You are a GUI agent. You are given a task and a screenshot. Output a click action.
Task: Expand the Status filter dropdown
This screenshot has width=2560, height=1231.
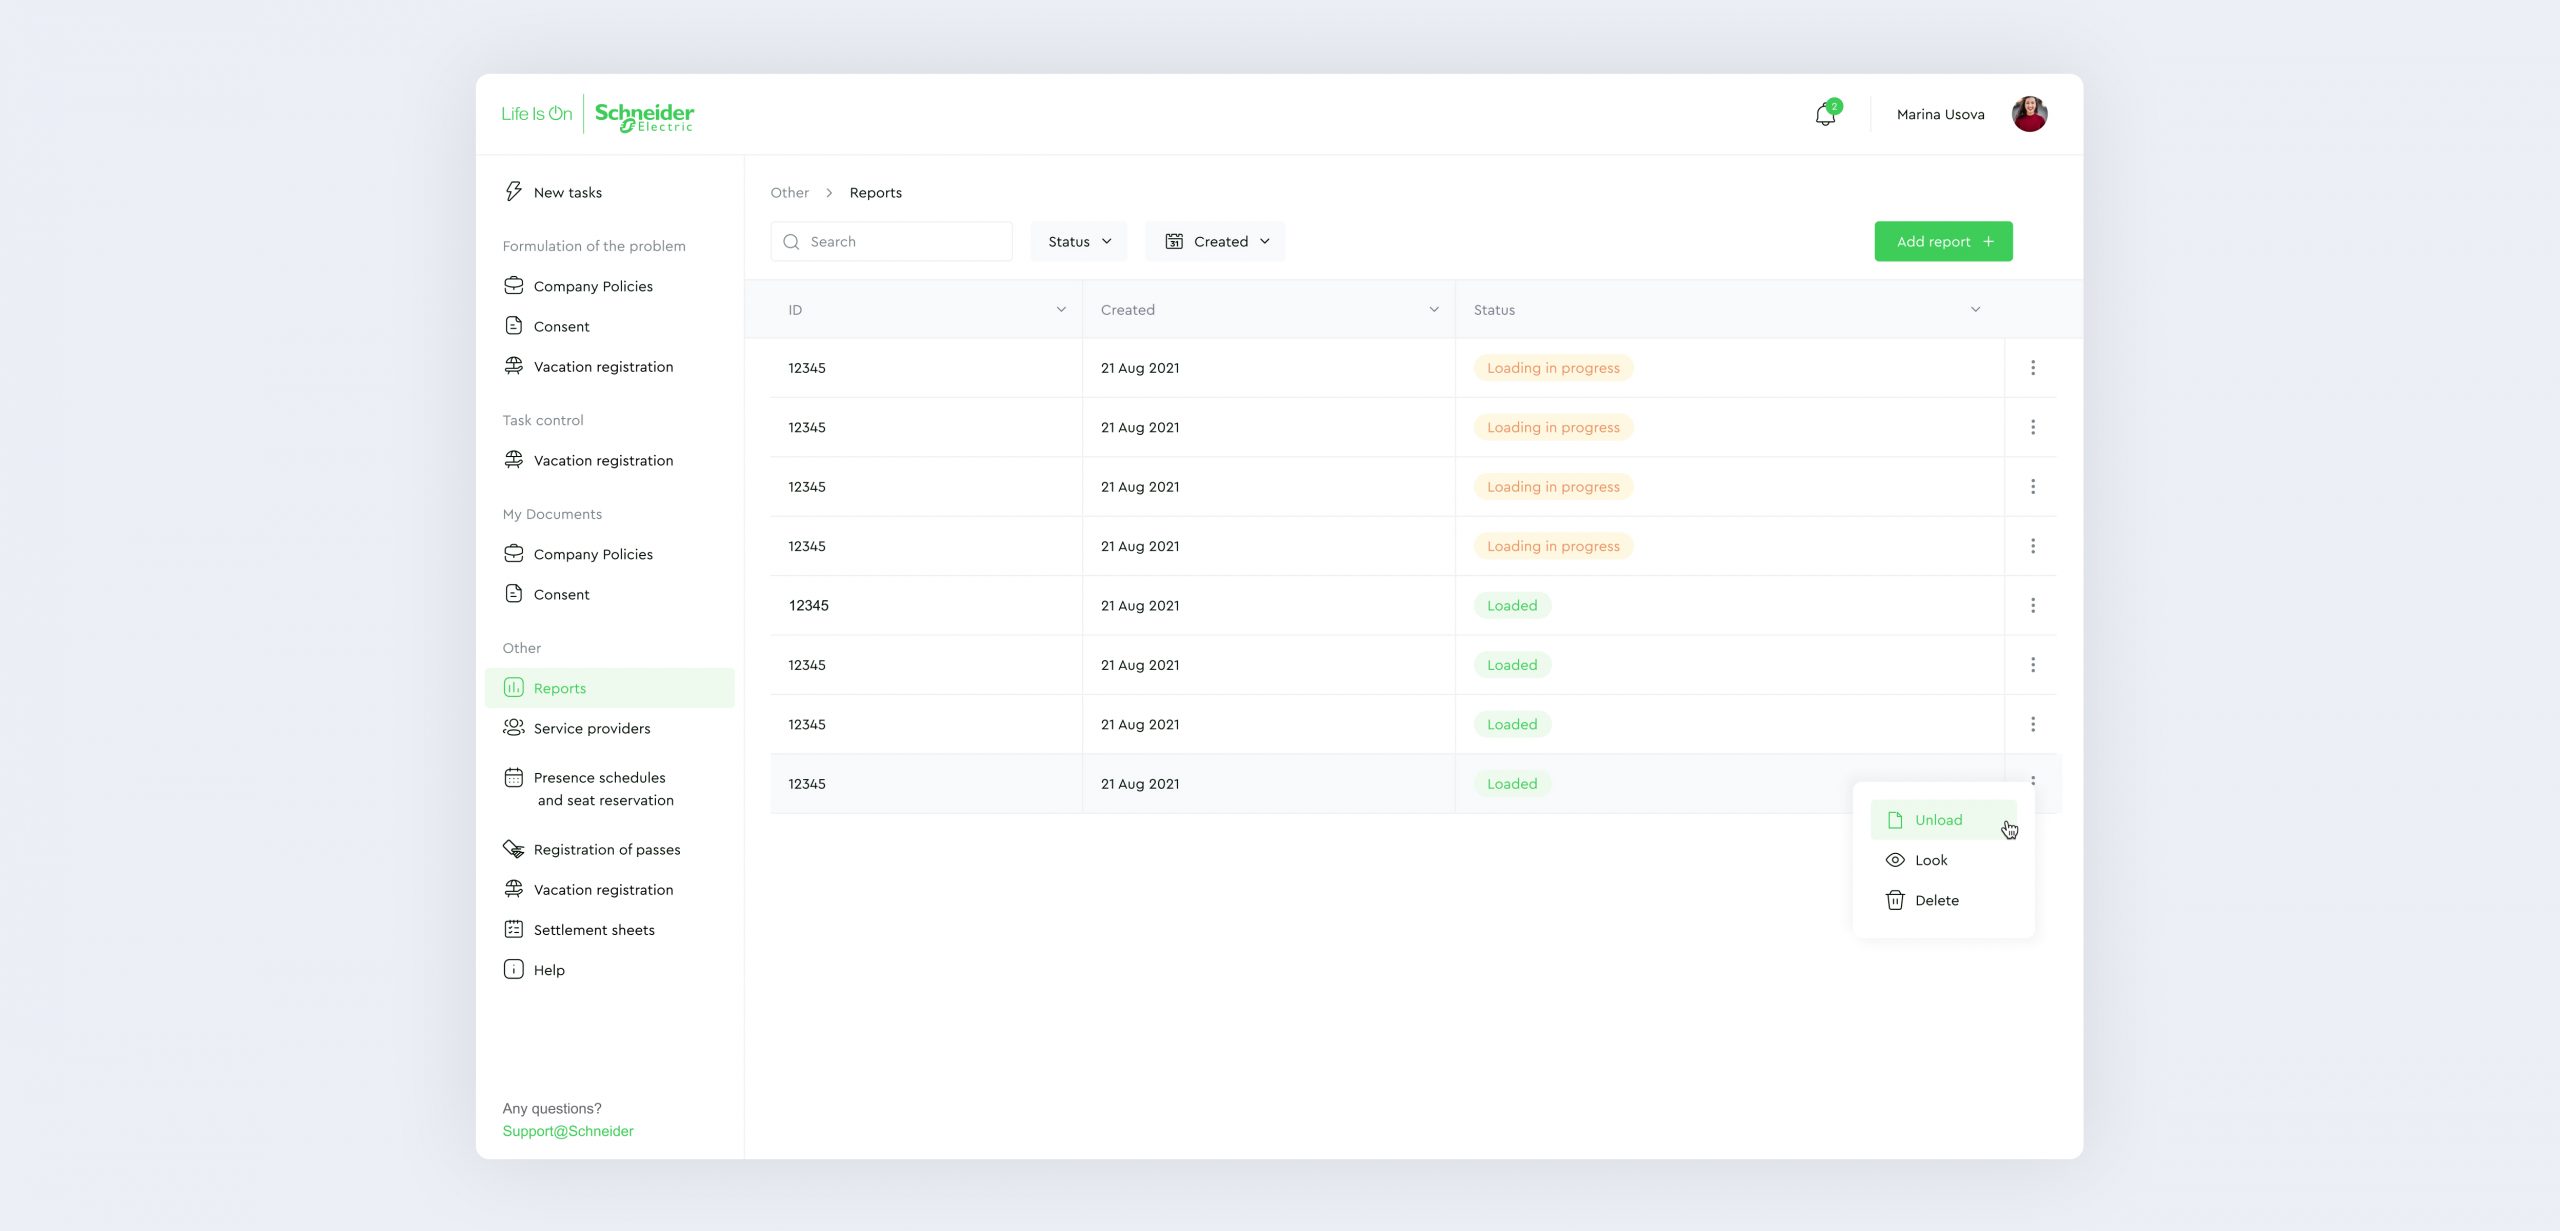point(1079,242)
